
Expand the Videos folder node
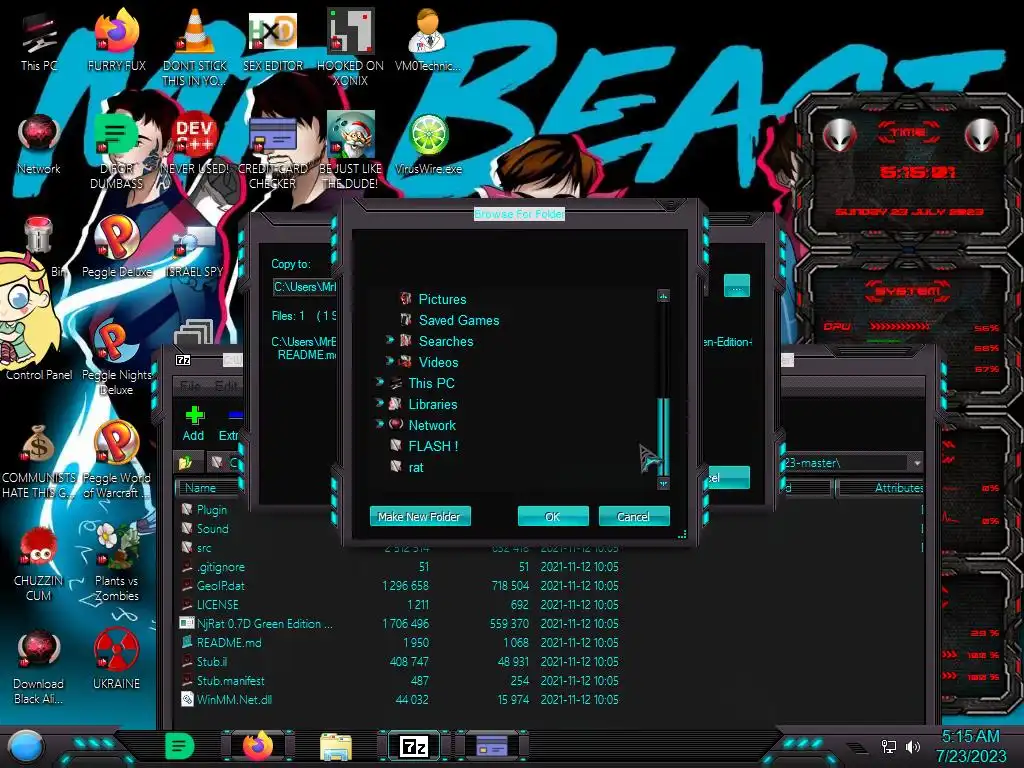390,361
